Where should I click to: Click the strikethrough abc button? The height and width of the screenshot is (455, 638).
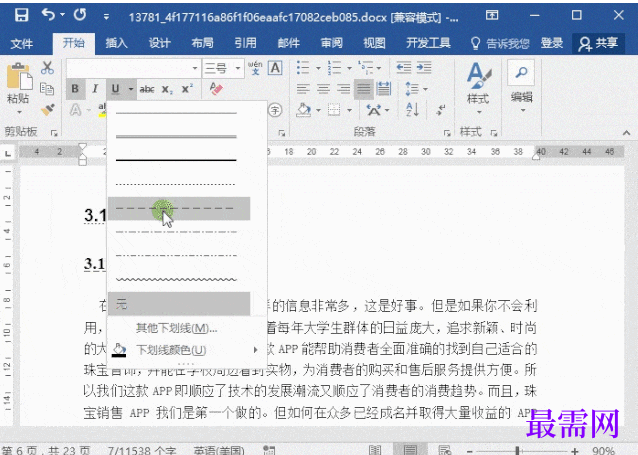click(x=147, y=89)
